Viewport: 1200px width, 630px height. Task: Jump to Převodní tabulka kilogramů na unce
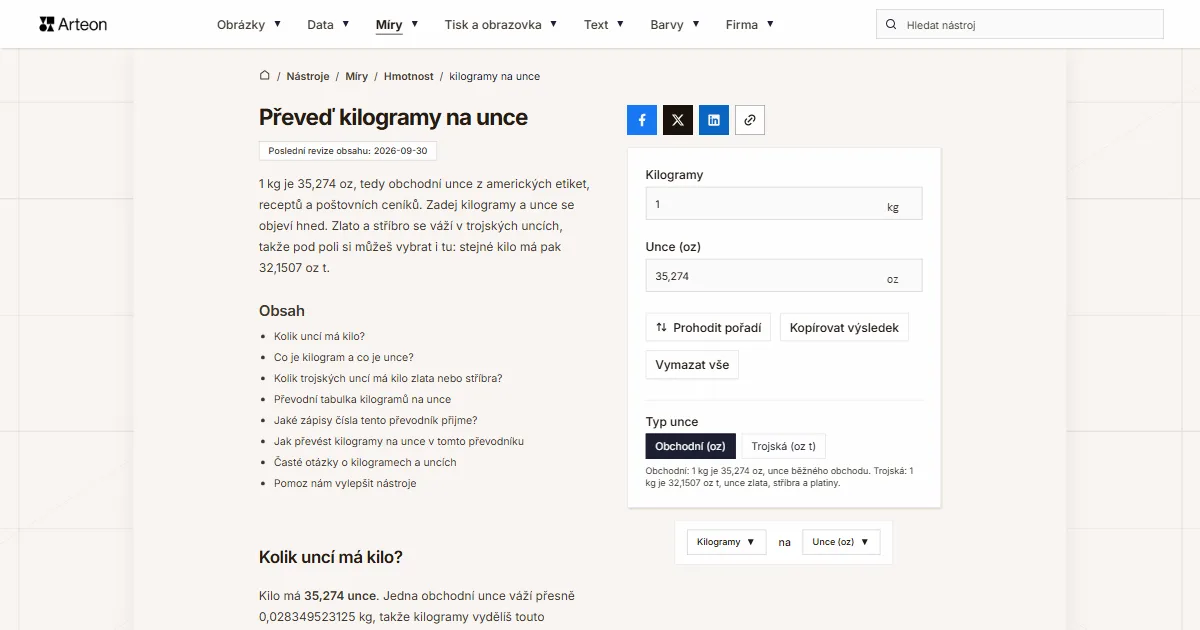coord(362,399)
